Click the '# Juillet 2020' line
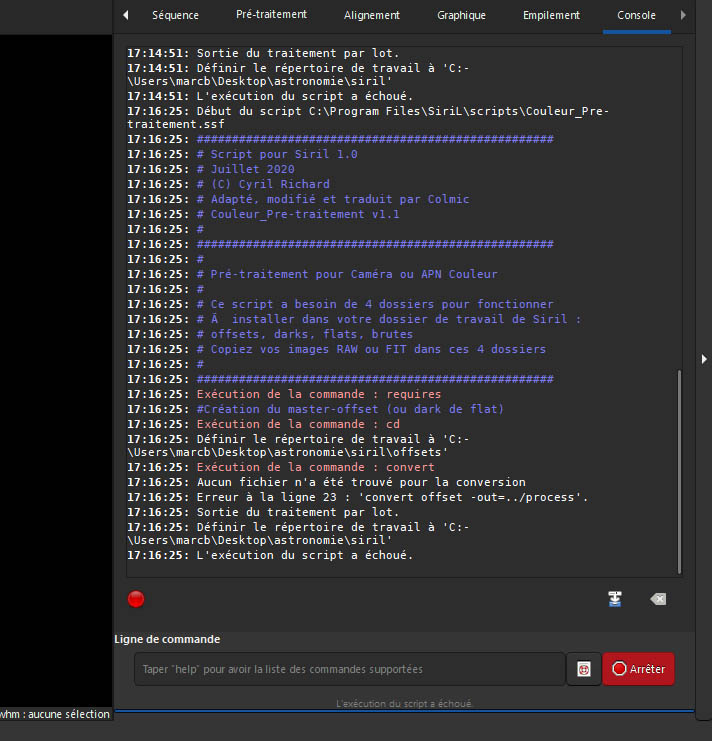 coord(211,169)
